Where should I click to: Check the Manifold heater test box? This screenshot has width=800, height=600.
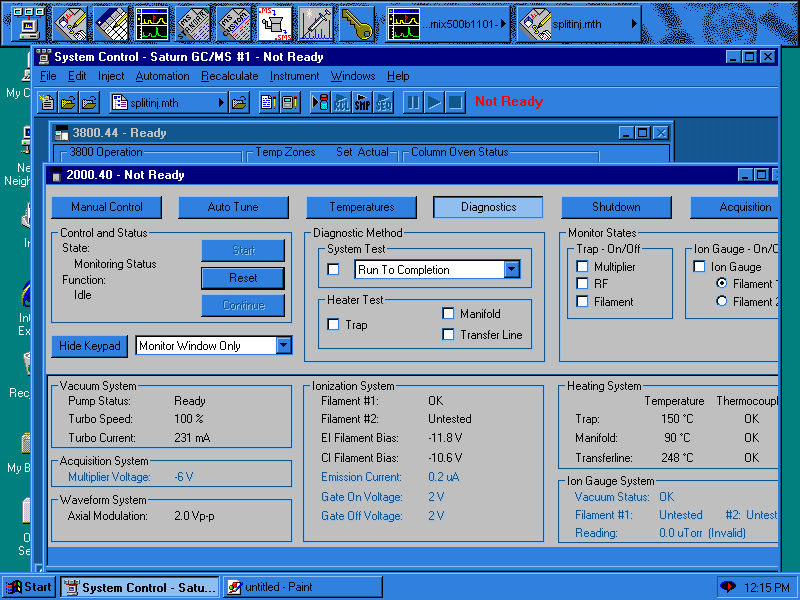[x=448, y=313]
